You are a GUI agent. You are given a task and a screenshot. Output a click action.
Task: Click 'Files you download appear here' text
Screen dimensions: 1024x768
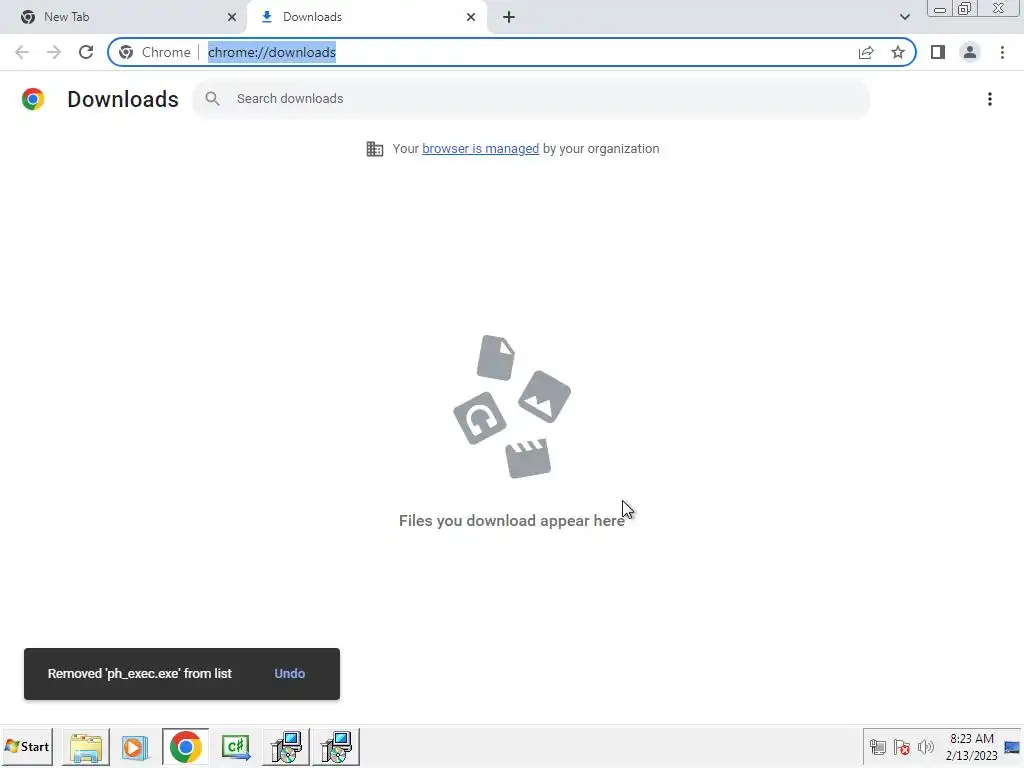pos(511,520)
